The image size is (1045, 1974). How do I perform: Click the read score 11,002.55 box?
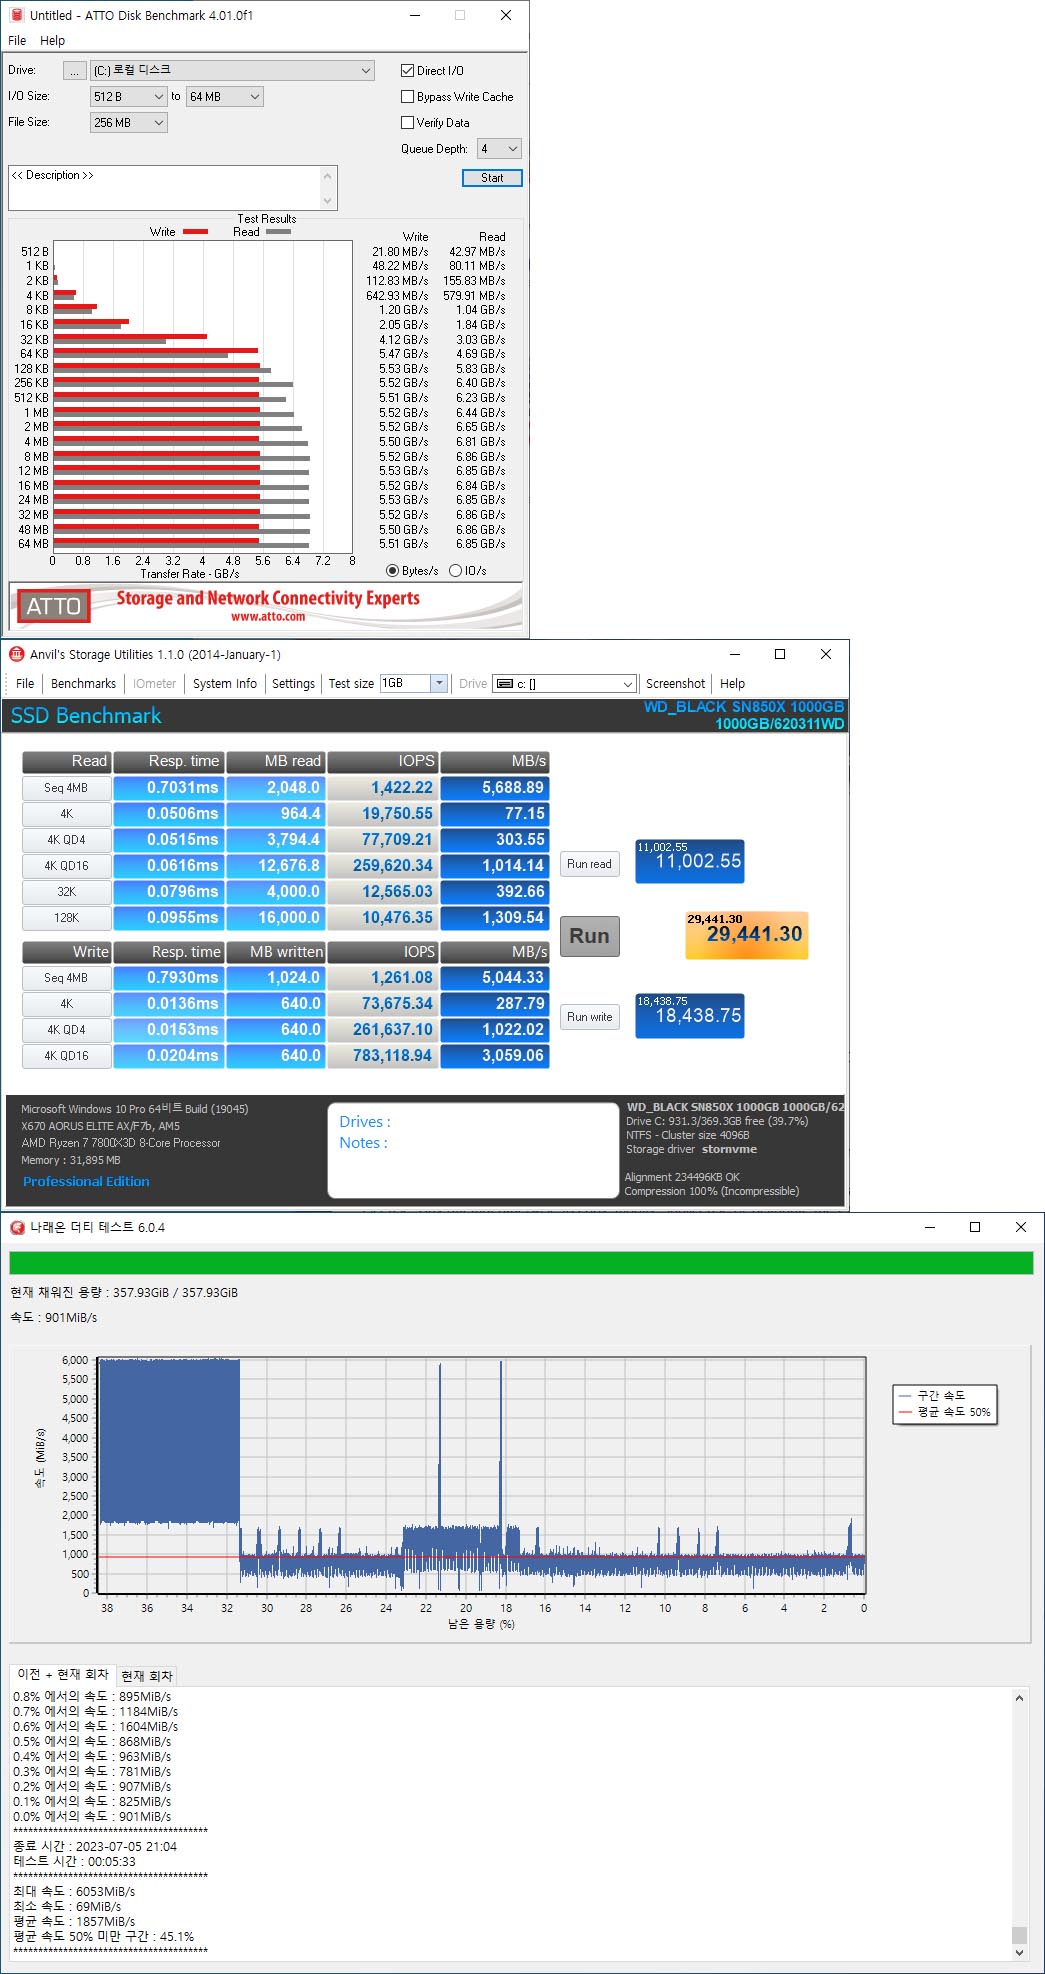690,862
